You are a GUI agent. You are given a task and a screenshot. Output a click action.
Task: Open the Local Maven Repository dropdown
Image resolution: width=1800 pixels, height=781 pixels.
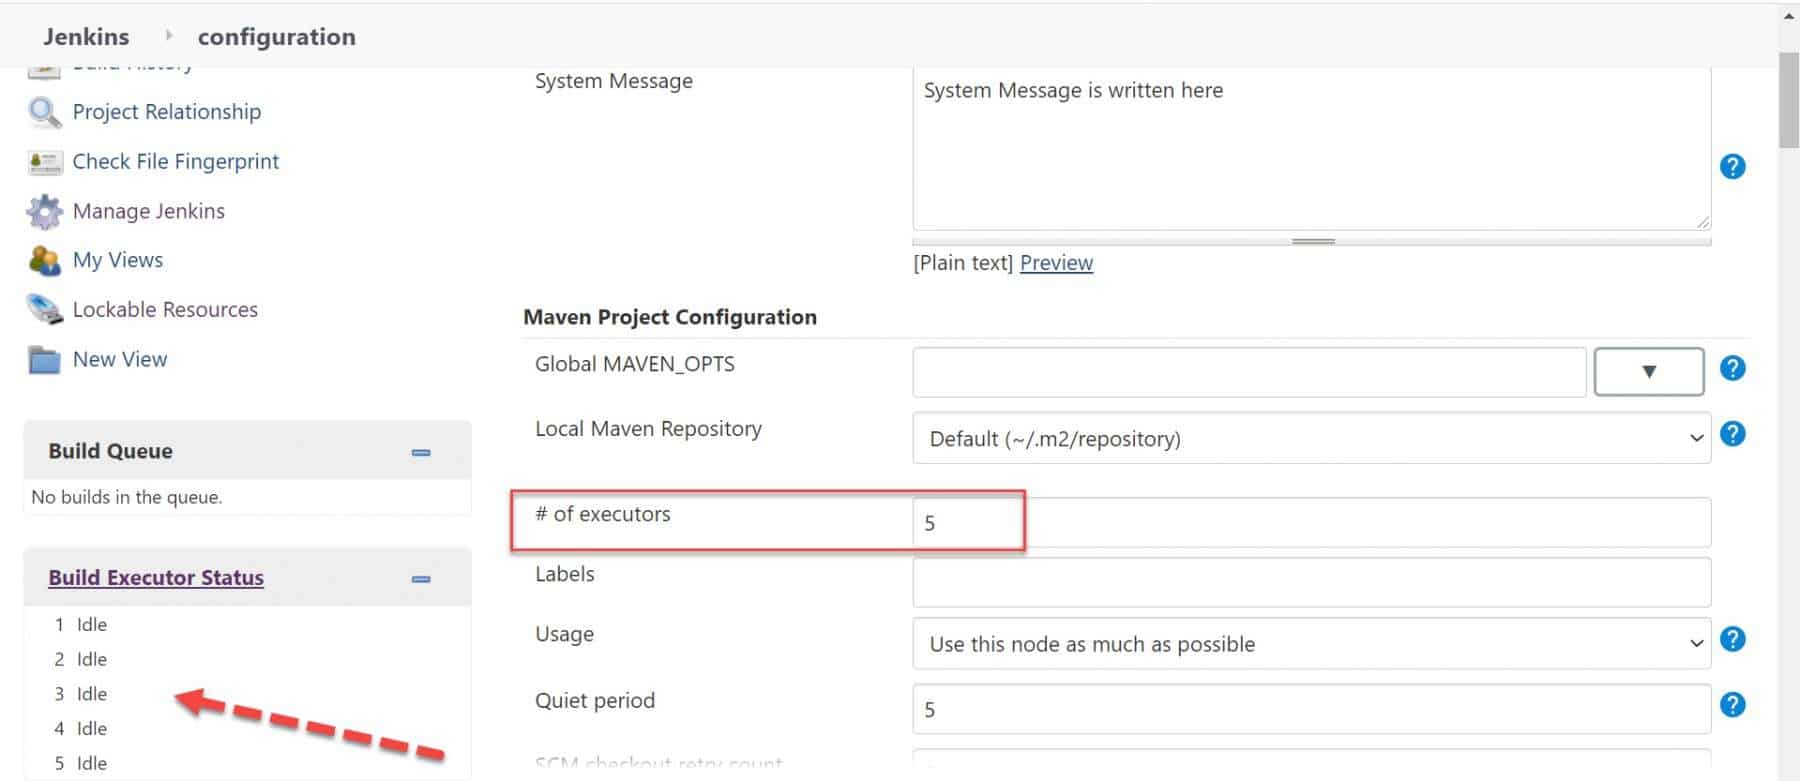pos(1311,438)
